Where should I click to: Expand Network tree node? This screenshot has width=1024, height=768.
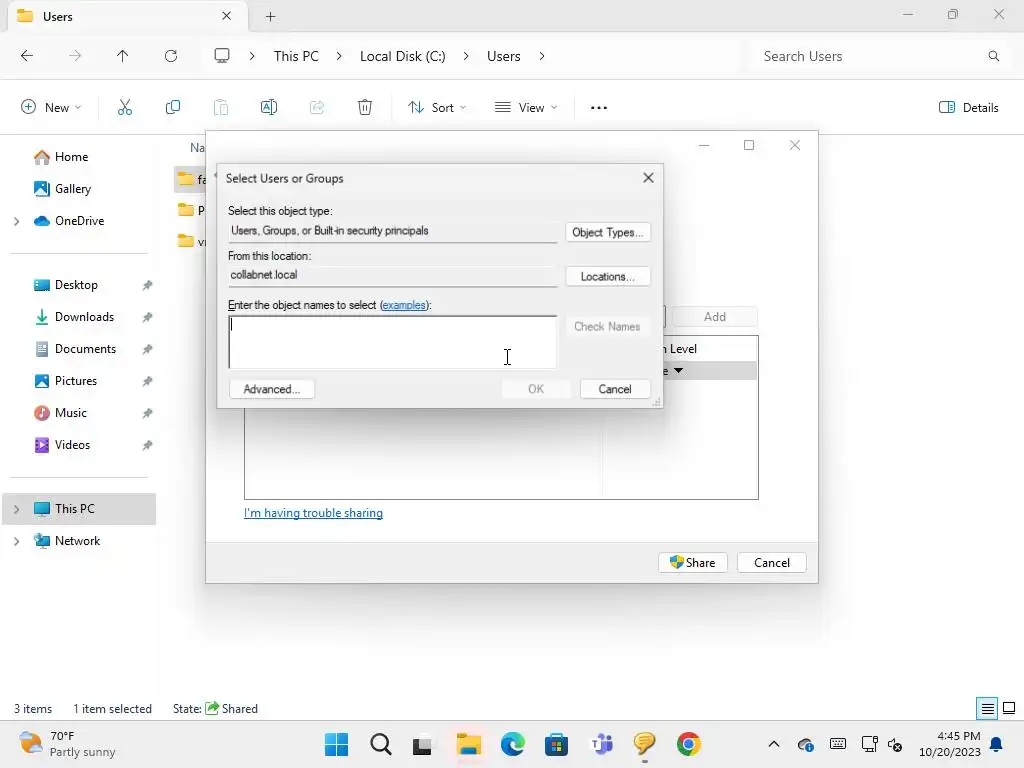pyautogui.click(x=16, y=541)
